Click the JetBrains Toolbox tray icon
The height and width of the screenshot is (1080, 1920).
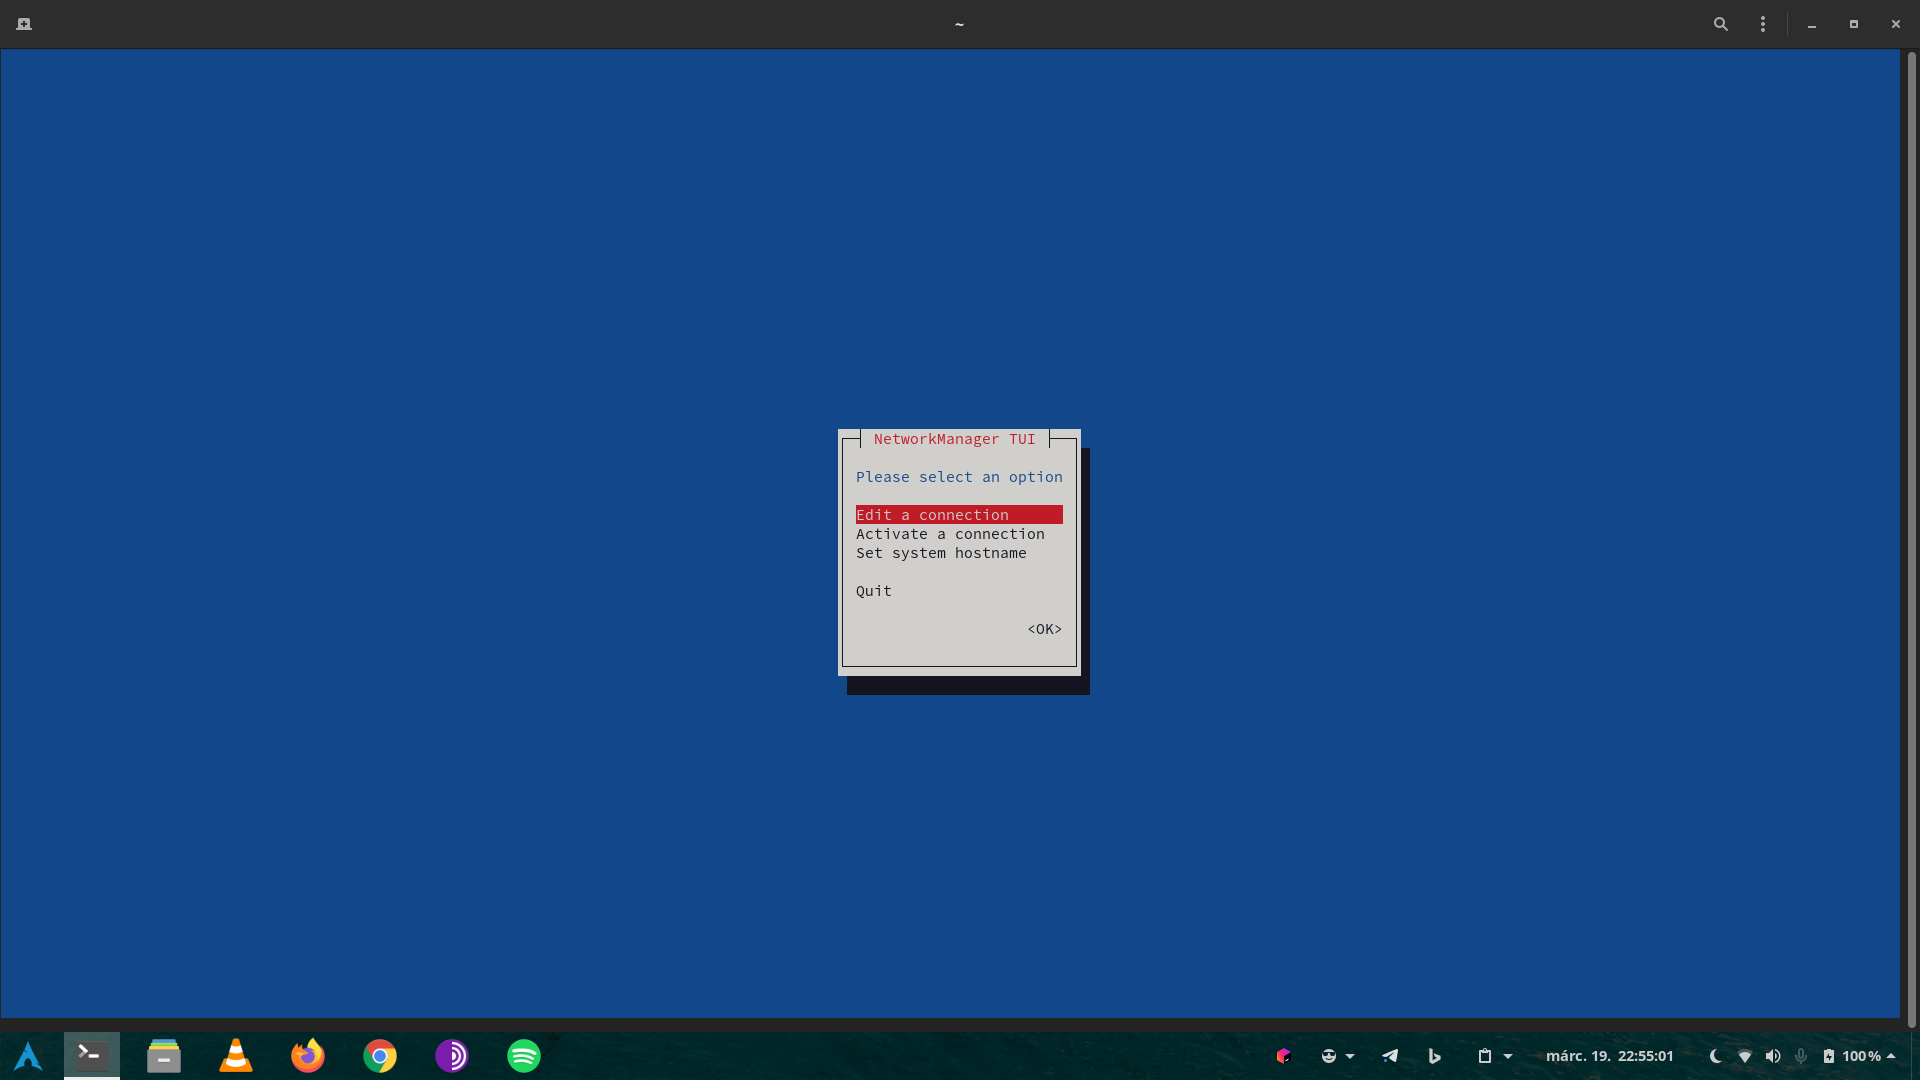click(x=1284, y=1056)
